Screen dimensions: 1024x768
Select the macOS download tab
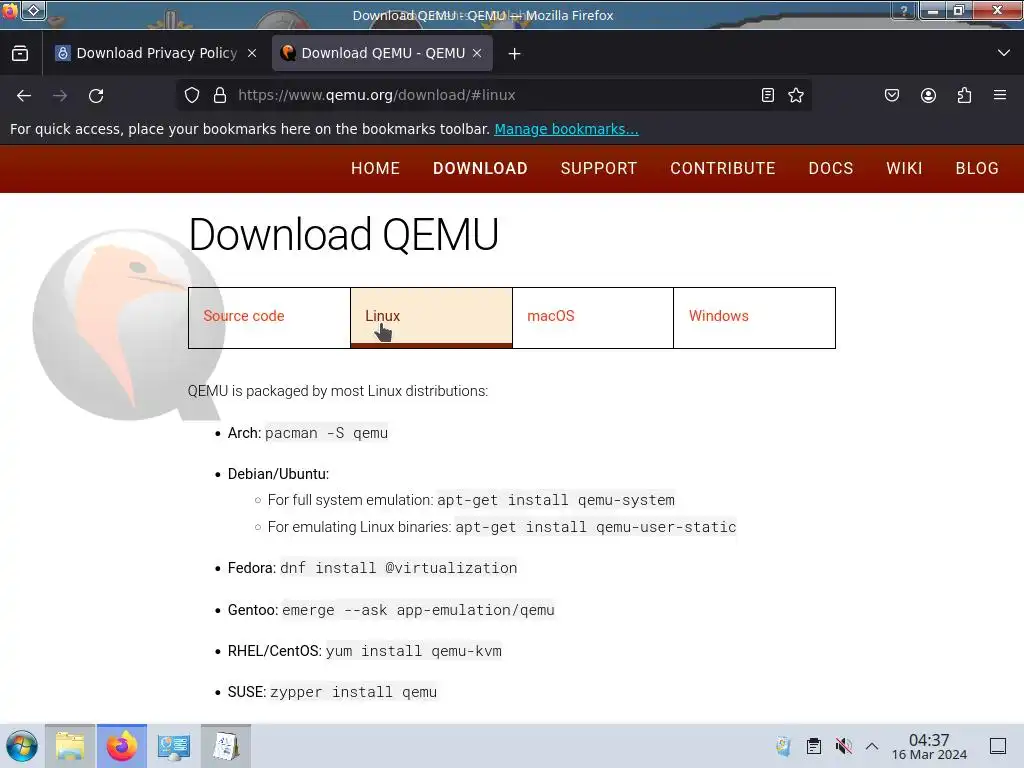(593, 317)
